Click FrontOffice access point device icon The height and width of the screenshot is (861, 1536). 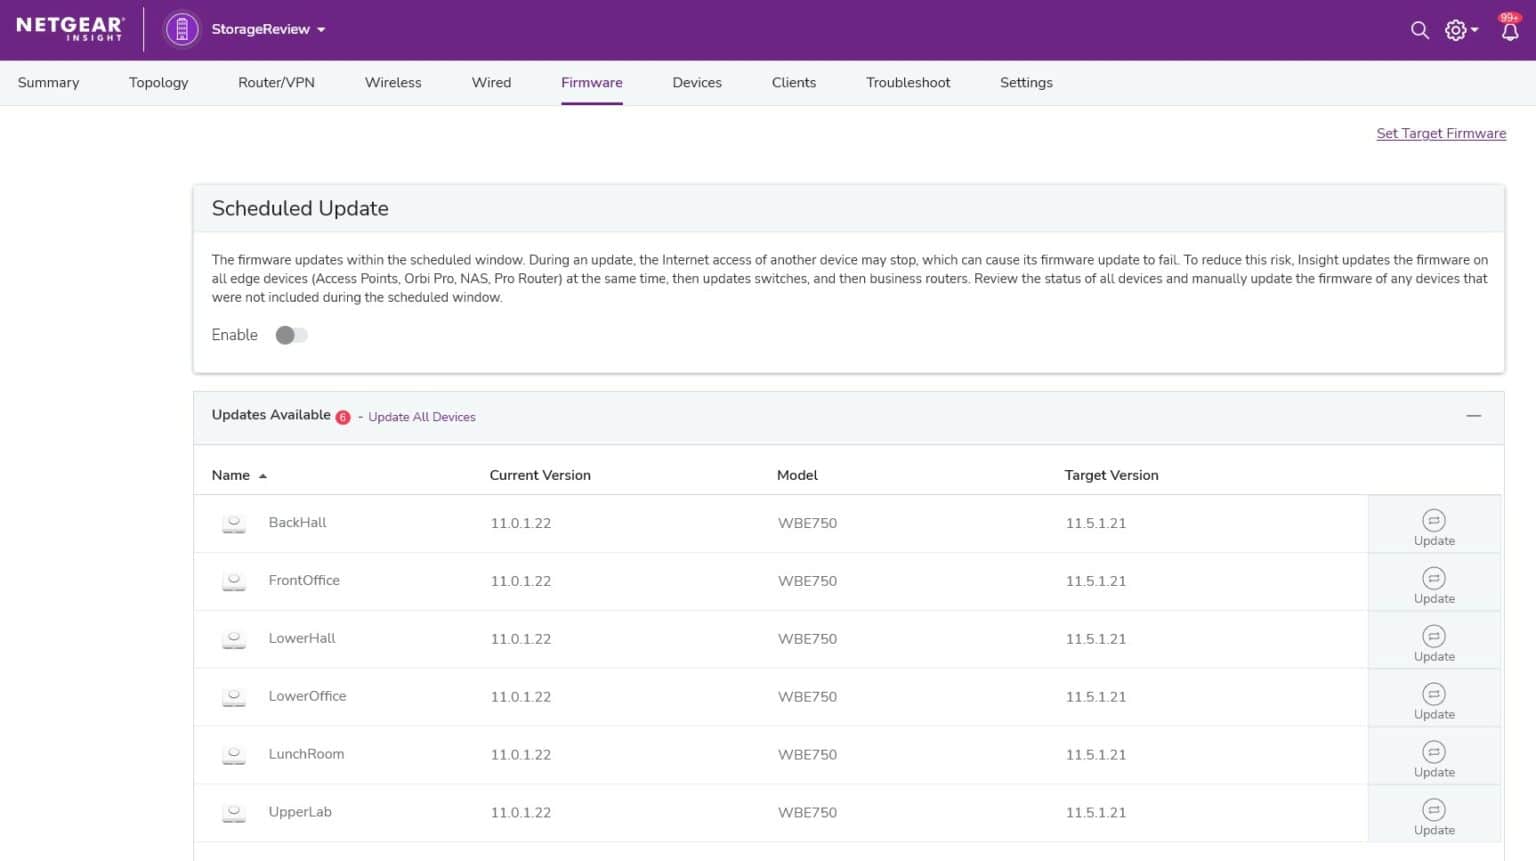pos(234,581)
